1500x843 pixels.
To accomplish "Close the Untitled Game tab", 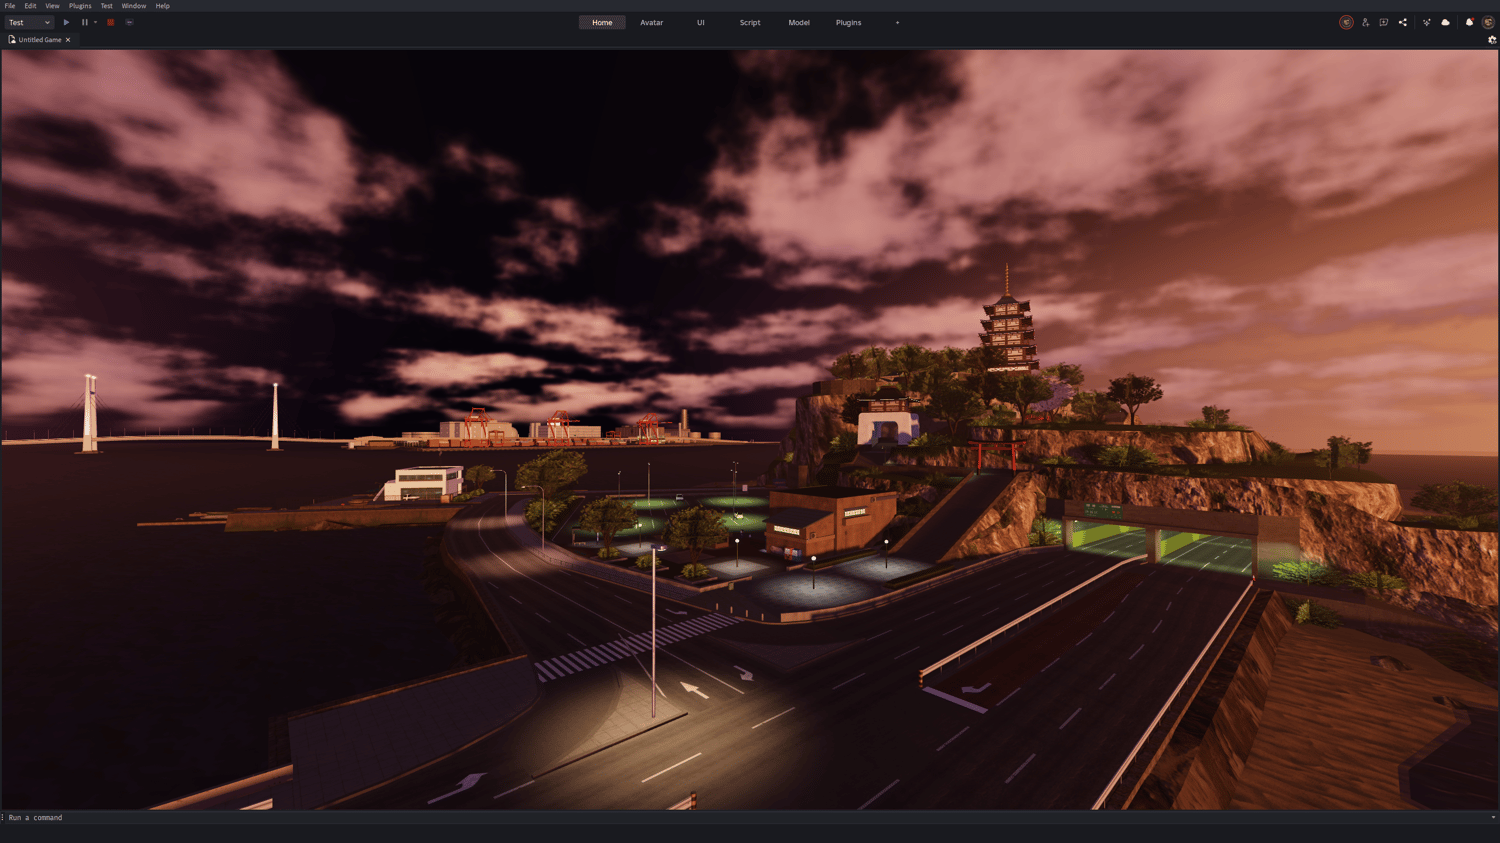I will (x=68, y=40).
